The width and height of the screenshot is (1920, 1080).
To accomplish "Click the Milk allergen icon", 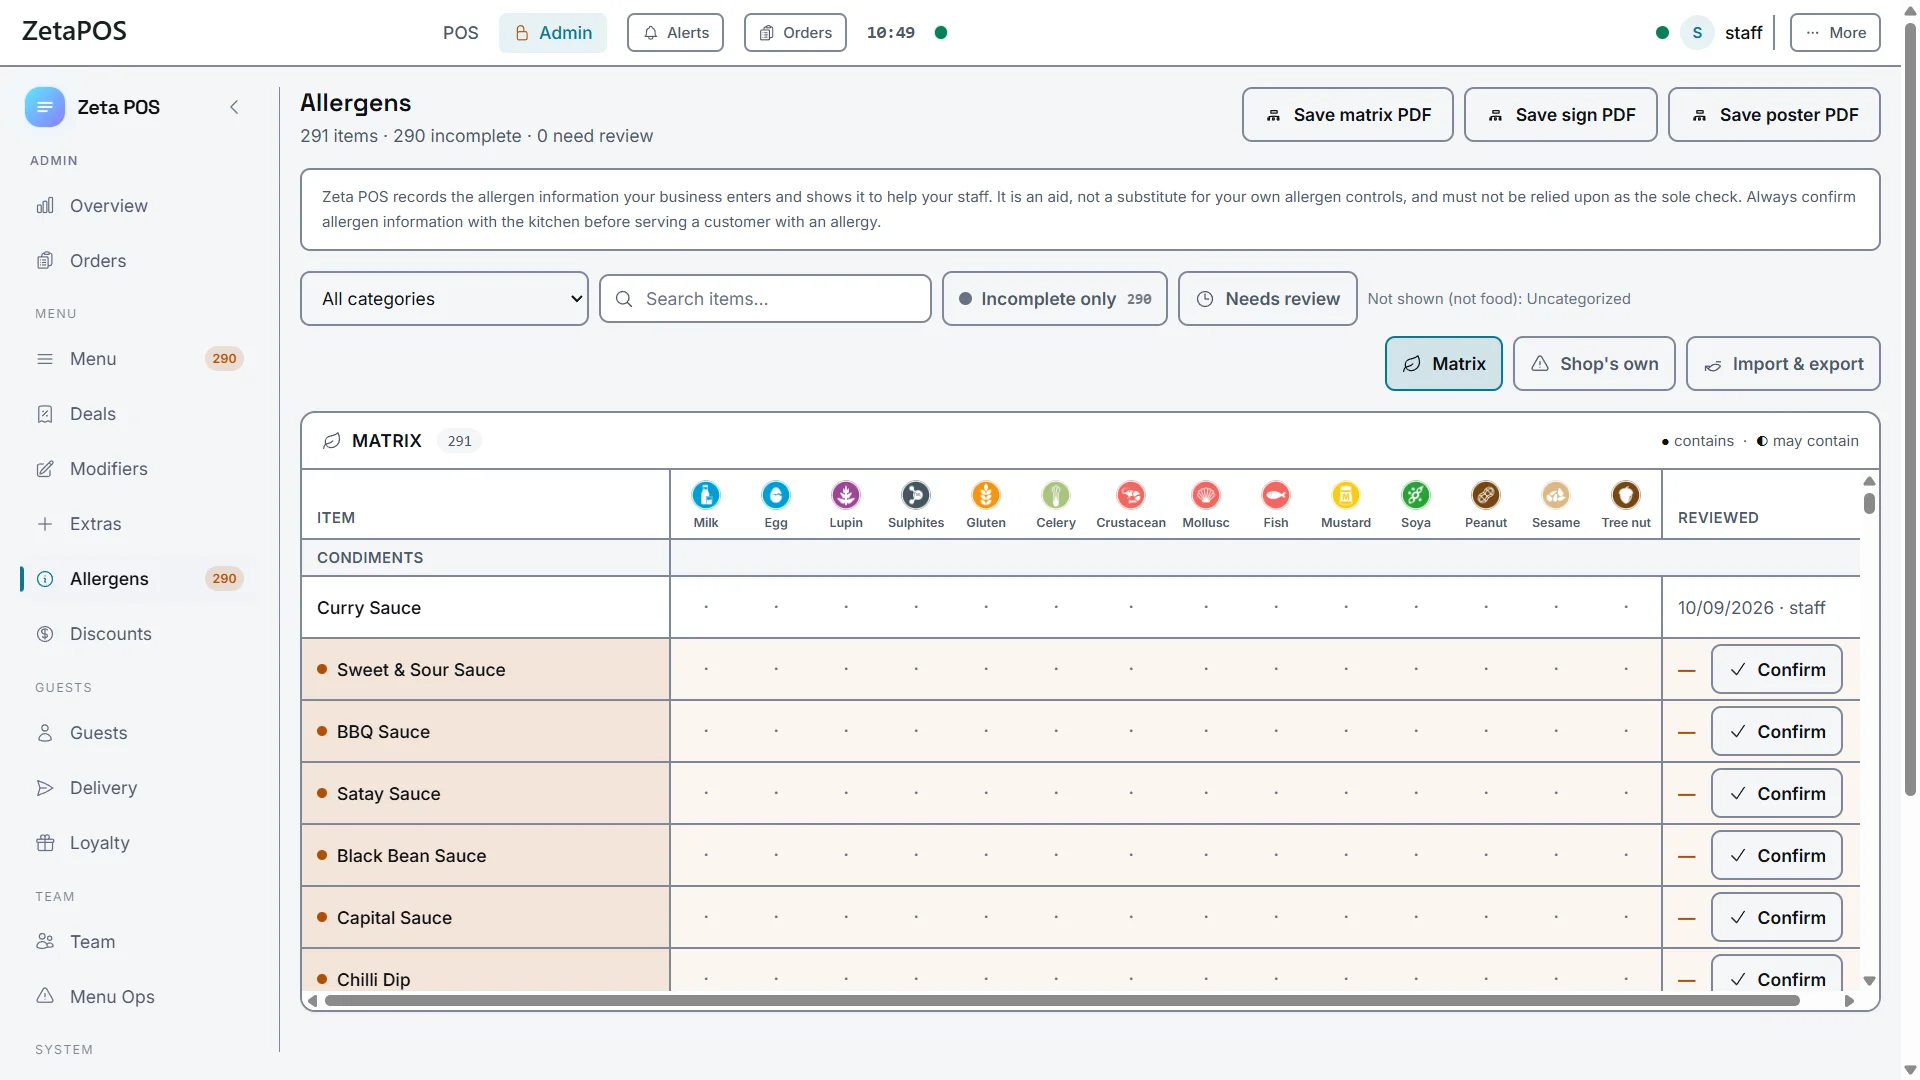I will click(x=706, y=495).
